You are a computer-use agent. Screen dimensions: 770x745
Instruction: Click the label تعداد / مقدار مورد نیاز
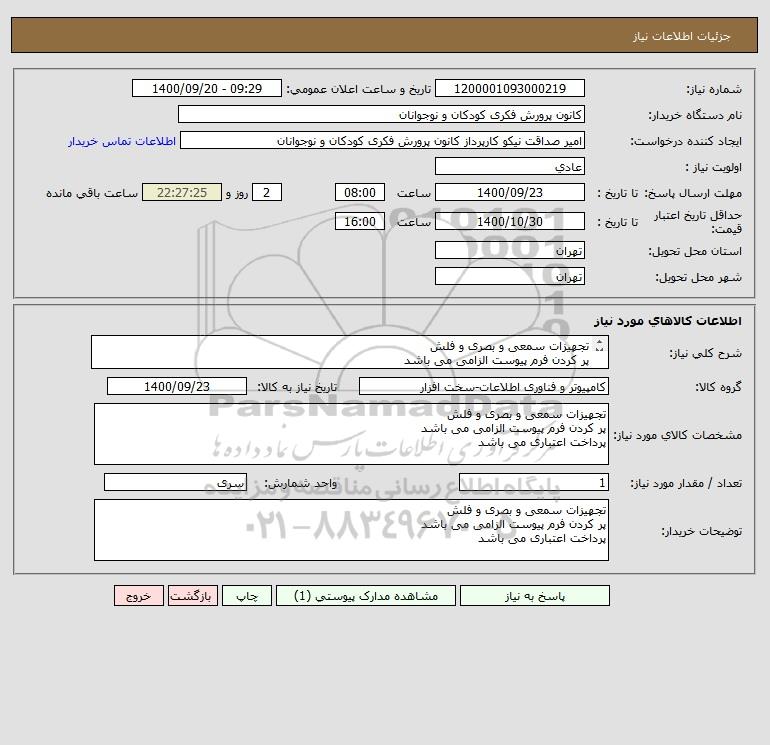tap(686, 483)
